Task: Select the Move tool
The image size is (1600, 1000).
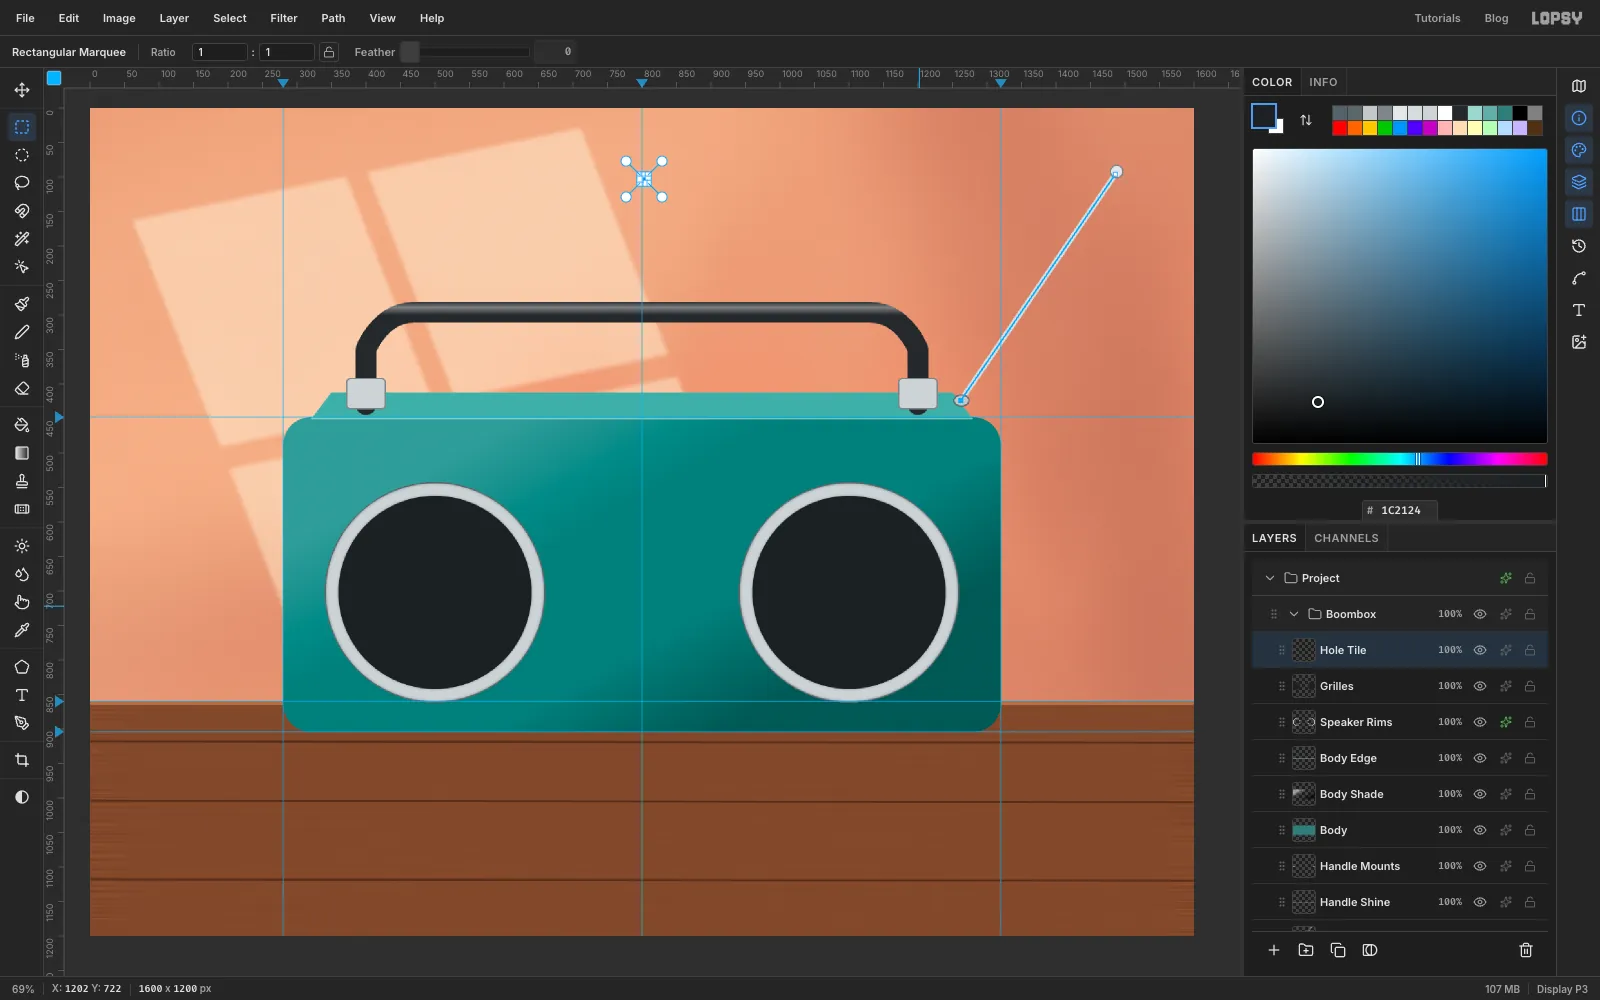Action: tap(22, 90)
